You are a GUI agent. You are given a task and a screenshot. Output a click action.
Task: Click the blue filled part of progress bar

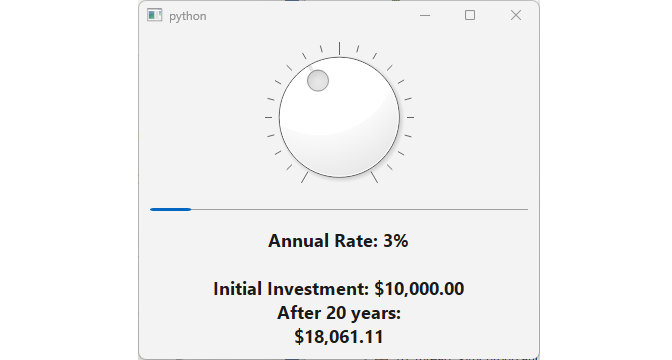point(171,209)
